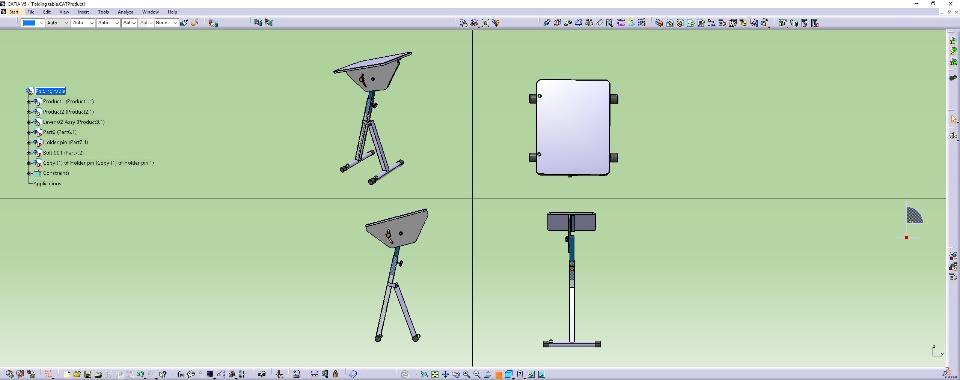Open the Edit menu
Viewport: 960px width, 380px height.
(47, 12)
